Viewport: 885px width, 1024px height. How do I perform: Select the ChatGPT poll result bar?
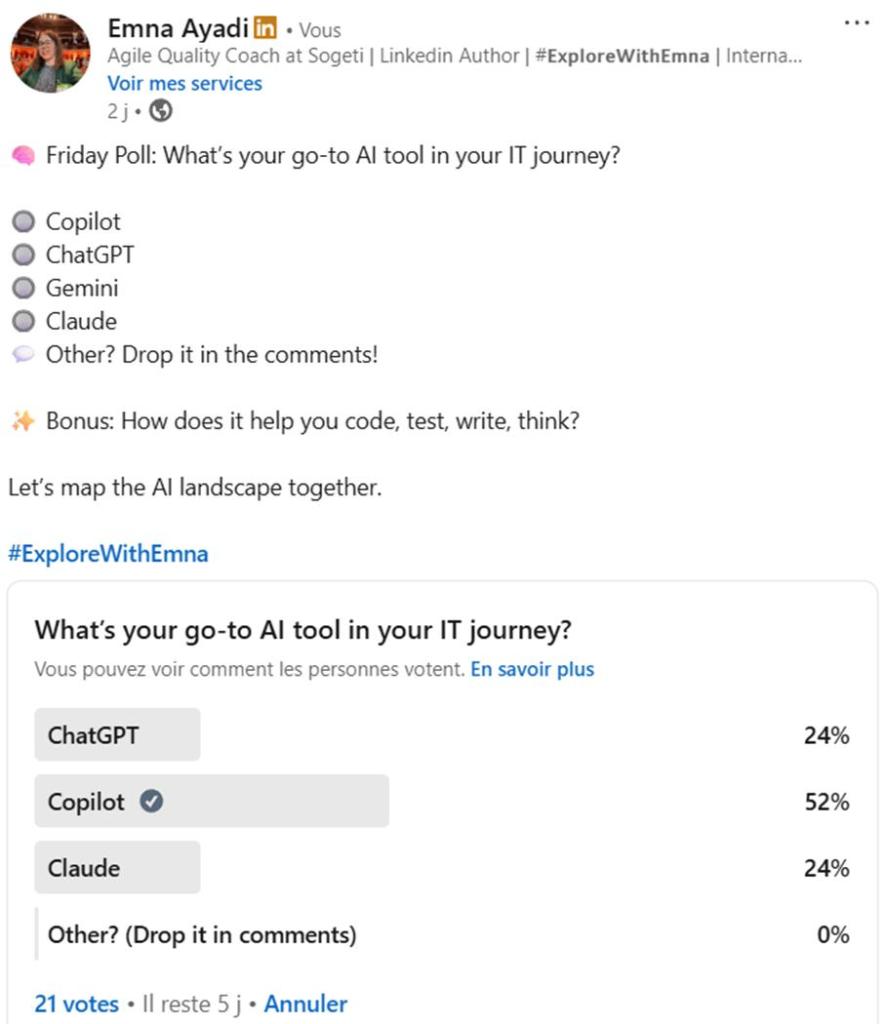(x=117, y=735)
